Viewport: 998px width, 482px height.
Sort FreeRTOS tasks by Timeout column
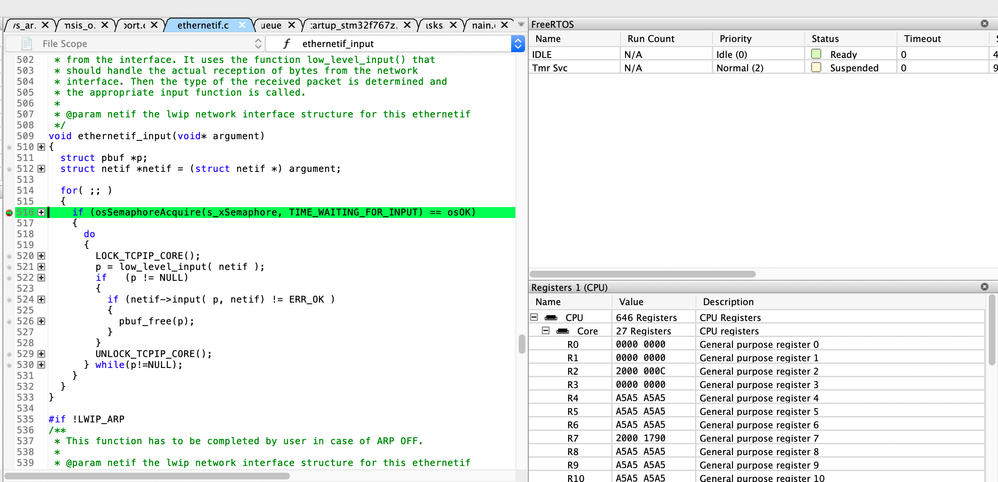[942, 39]
